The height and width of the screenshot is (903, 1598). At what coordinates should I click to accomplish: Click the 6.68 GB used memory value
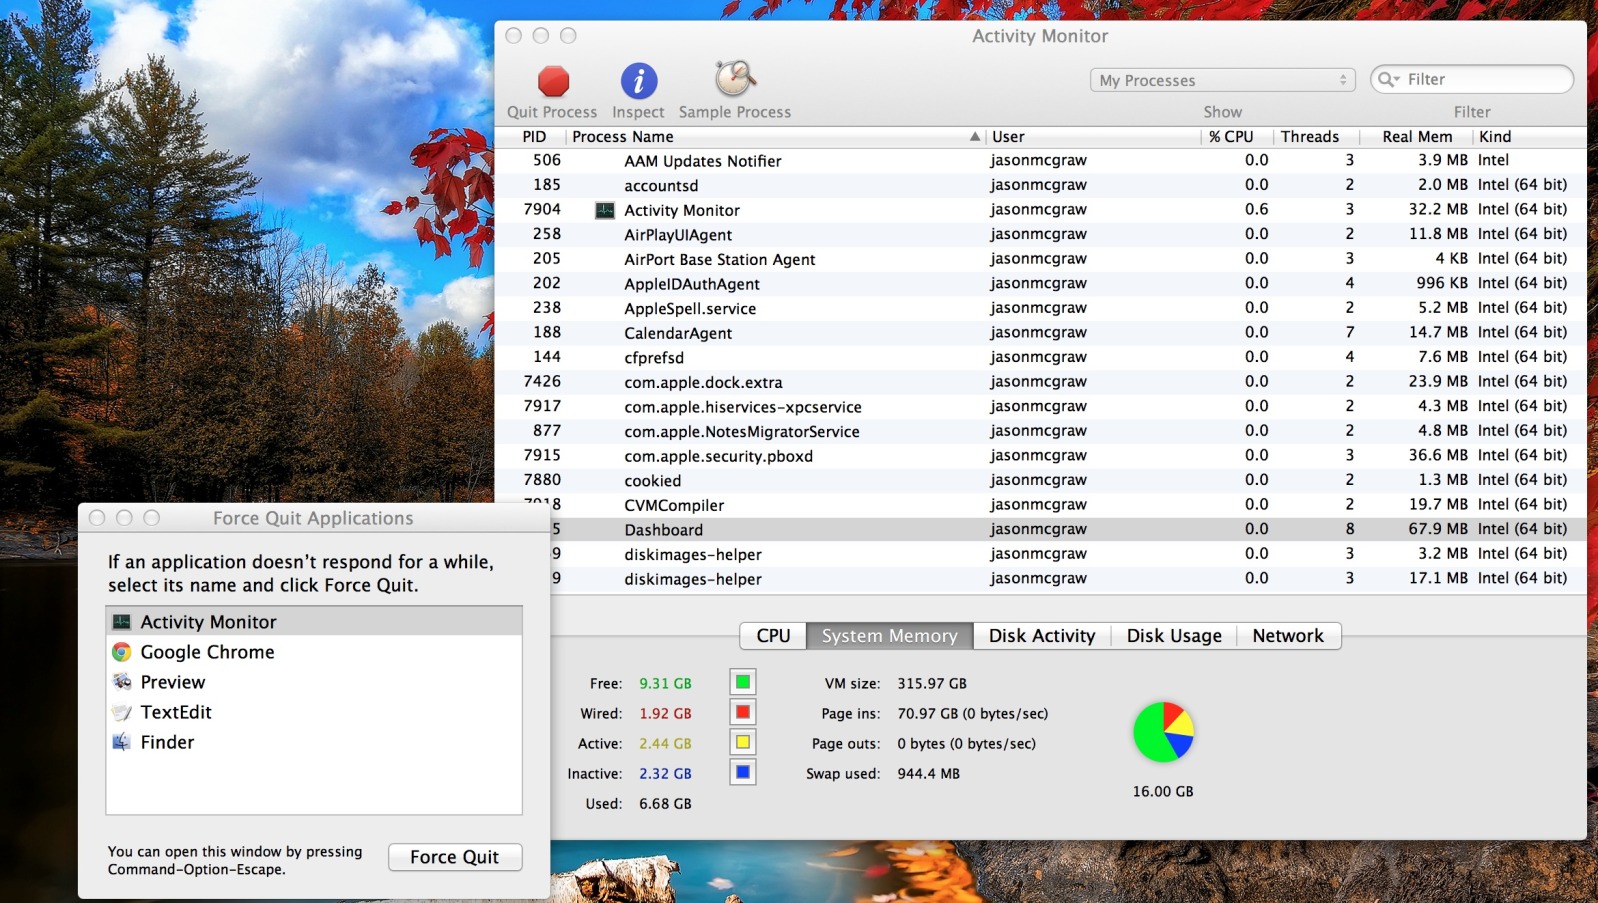point(665,804)
